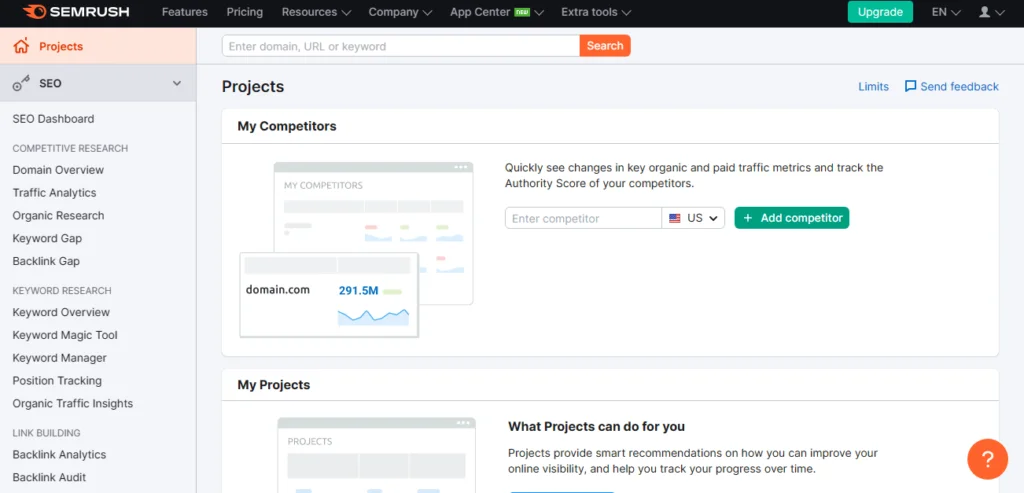1024x493 pixels.
Task: Open the US country dropdown
Action: pyautogui.click(x=694, y=218)
